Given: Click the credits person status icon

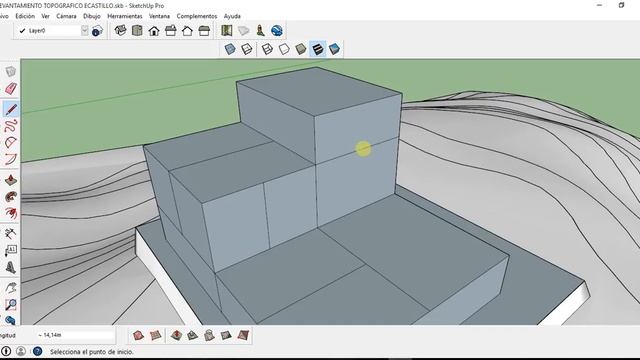Looking at the screenshot, I should [21, 351].
